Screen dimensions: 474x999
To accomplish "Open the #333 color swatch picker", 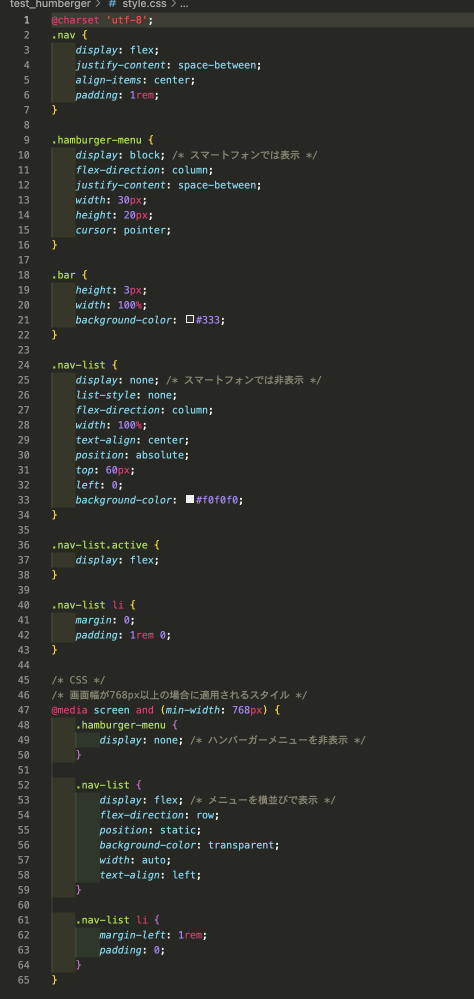I will tap(190, 319).
